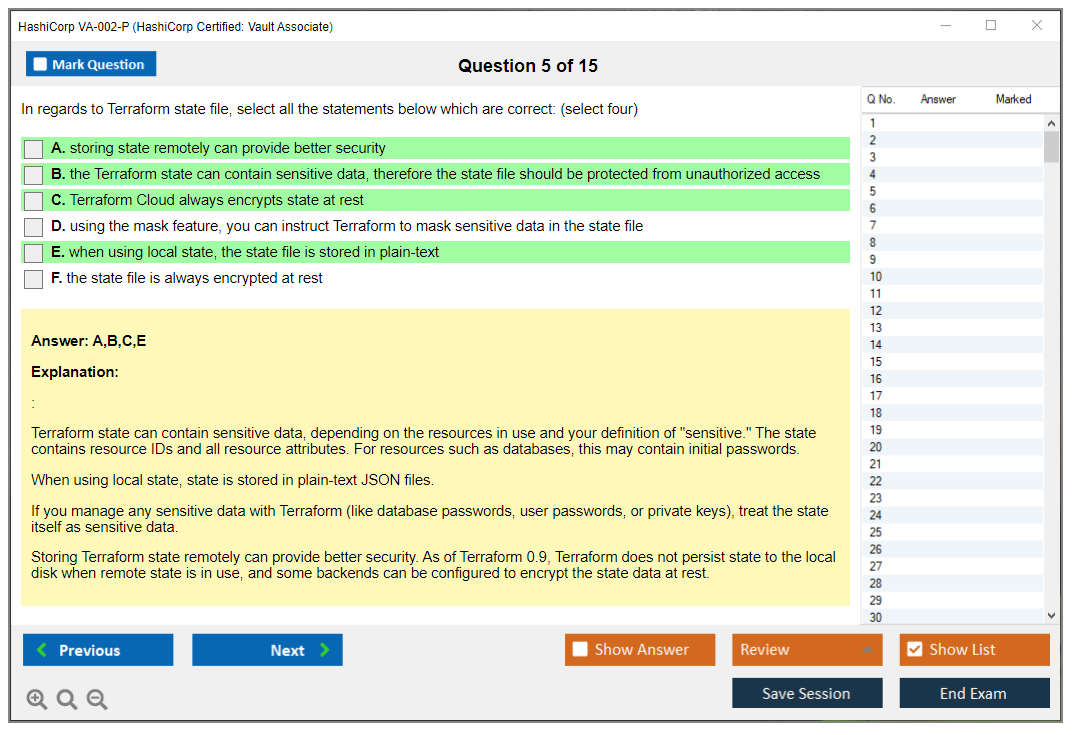The height and width of the screenshot is (735, 1075).
Task: Close the HashiCorp VA-002-P window
Action: point(1037,26)
